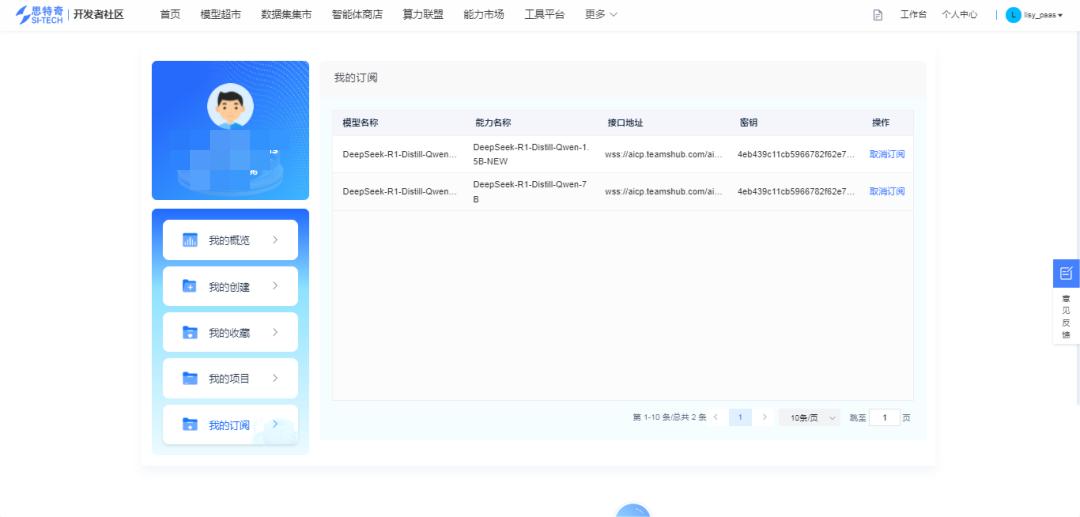
Task: Open the 10条/页 page size dropdown
Action: pos(809,417)
